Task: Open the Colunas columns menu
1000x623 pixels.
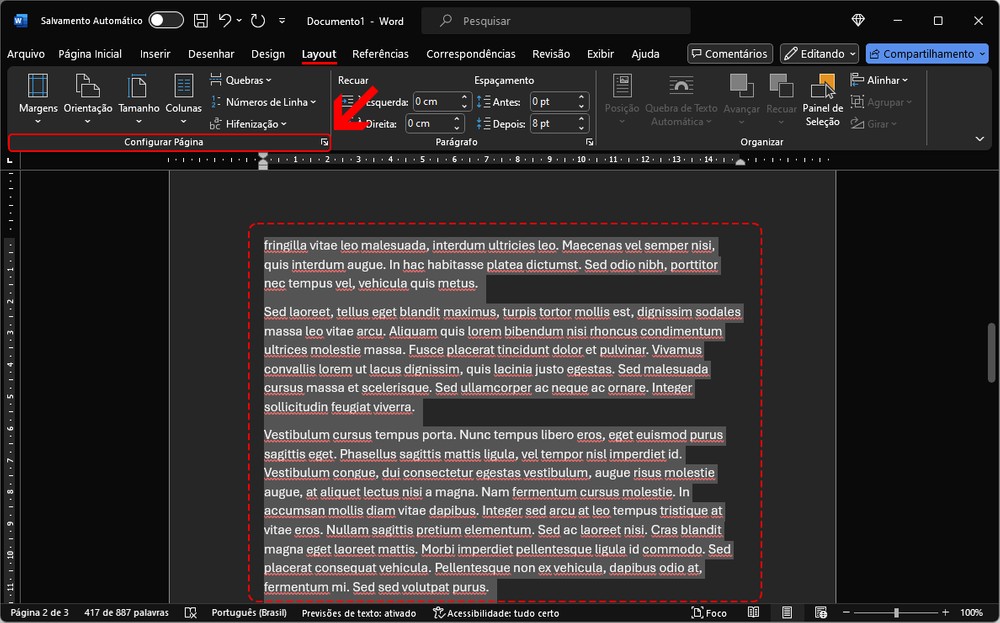Action: (183, 98)
